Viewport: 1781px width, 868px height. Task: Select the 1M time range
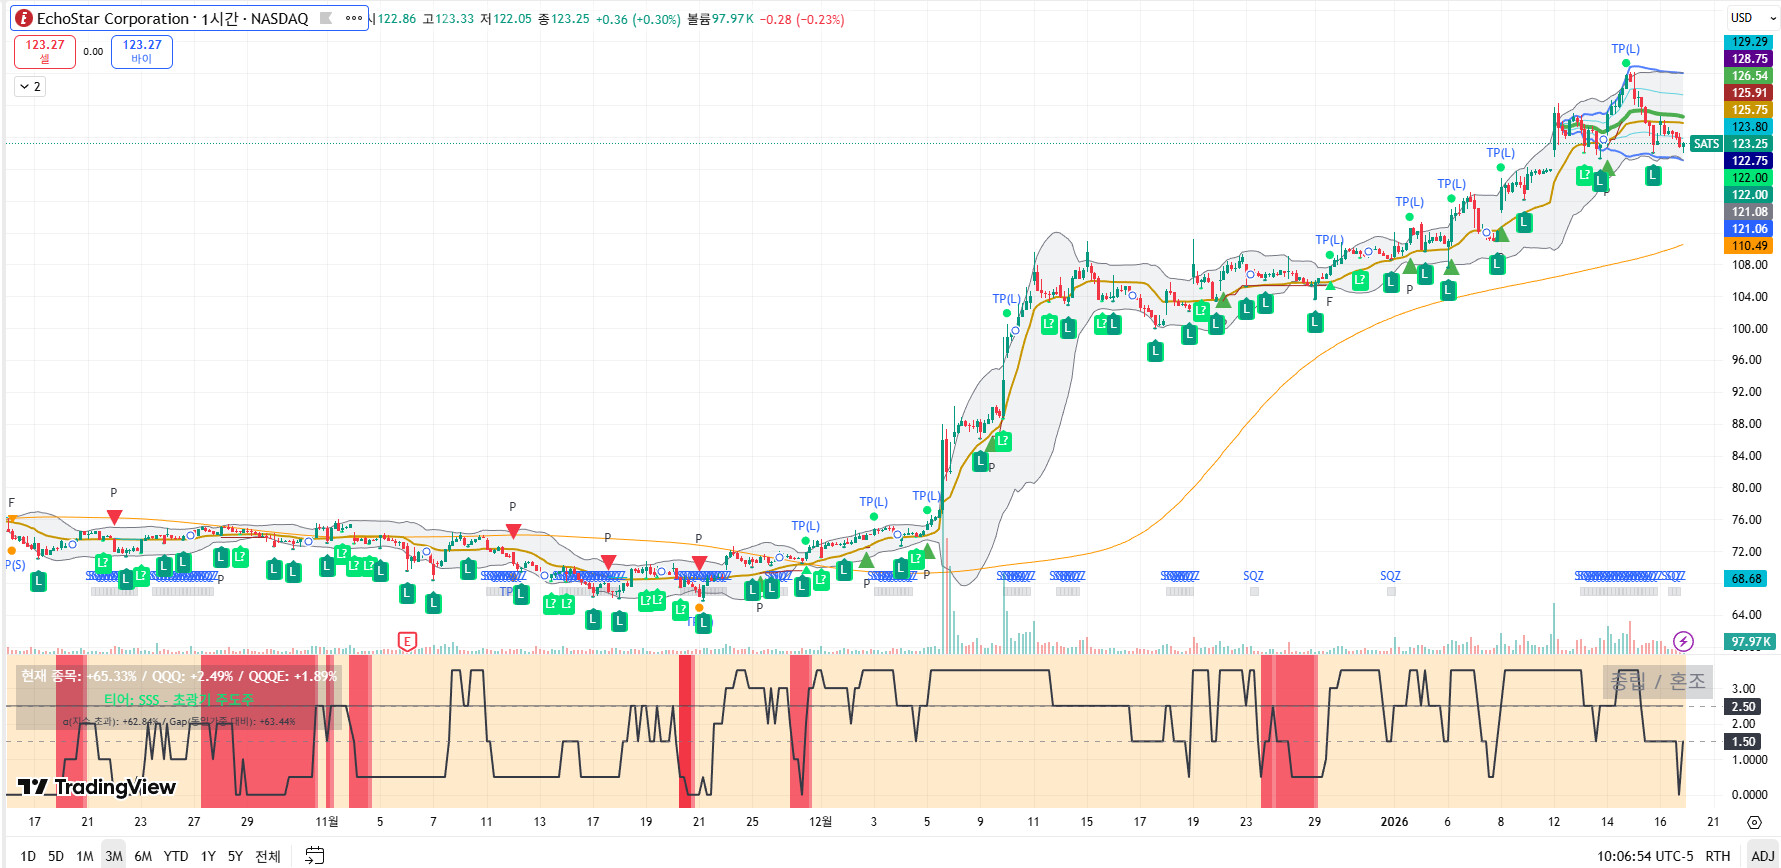coord(85,856)
